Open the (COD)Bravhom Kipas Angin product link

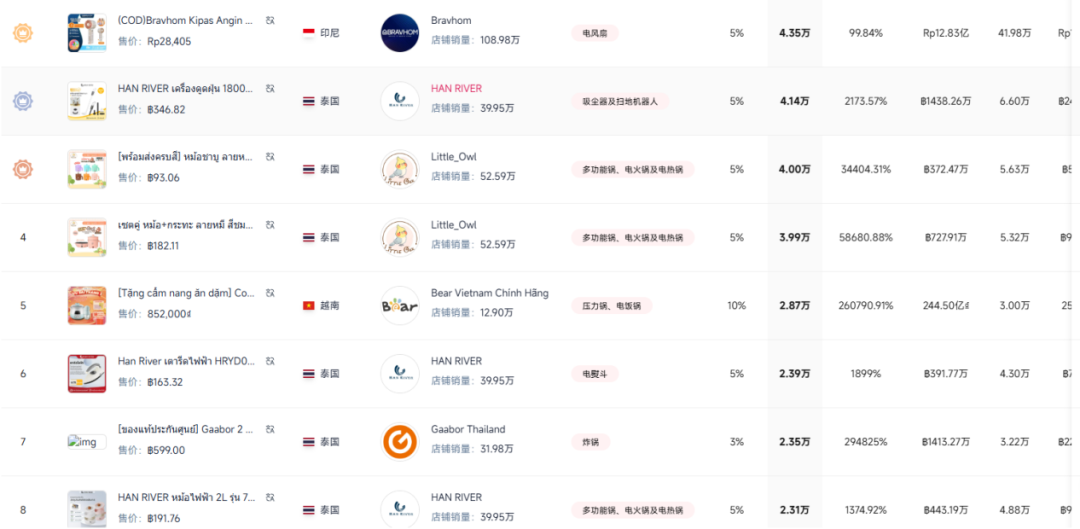pos(185,21)
